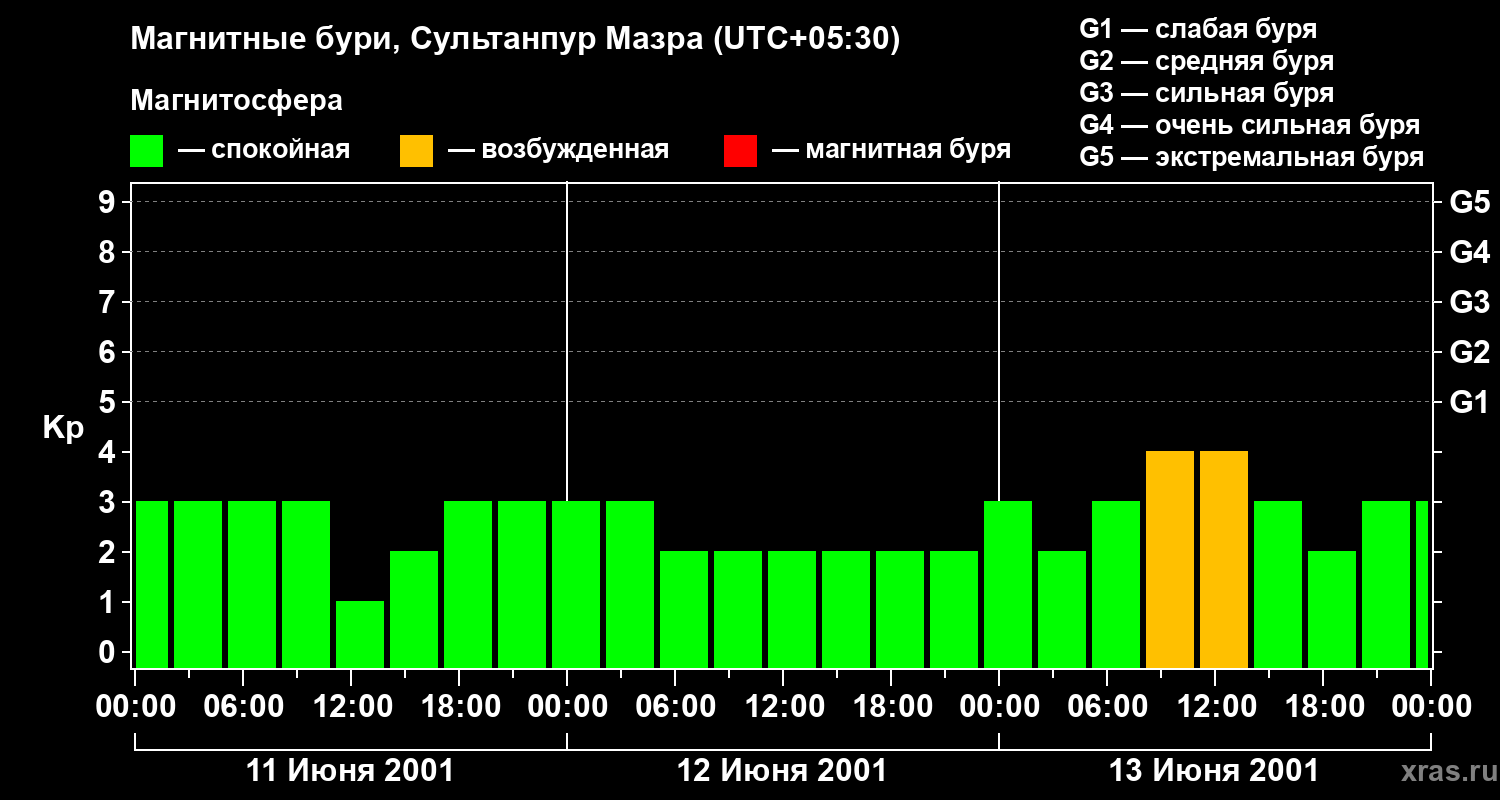The image size is (1500, 800).
Task: Click the G3 label on the right axis
Action: point(1470,302)
